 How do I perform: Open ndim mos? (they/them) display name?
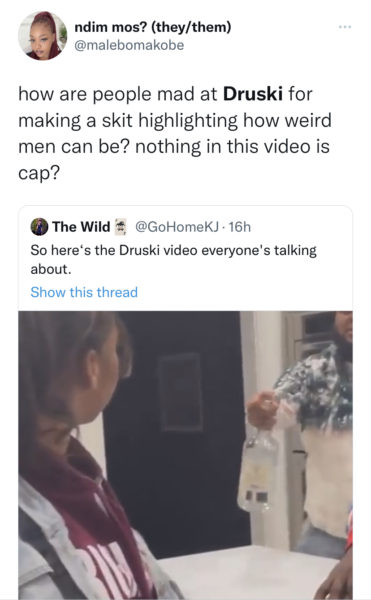tap(153, 27)
